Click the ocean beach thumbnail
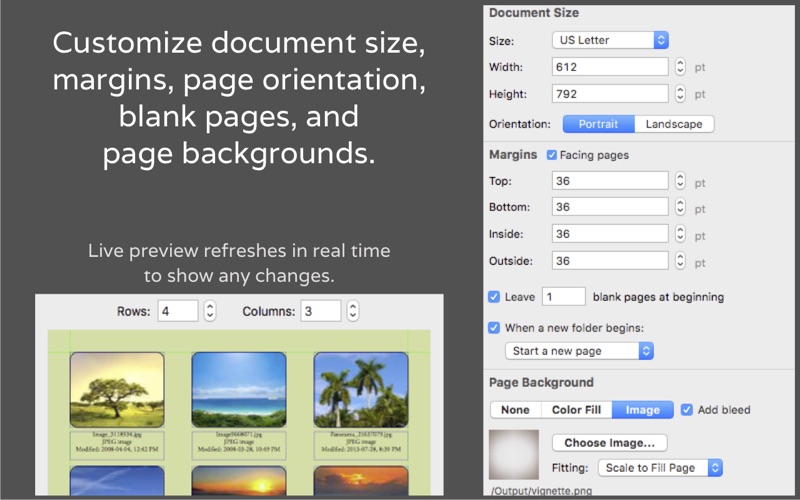 [x=239, y=390]
